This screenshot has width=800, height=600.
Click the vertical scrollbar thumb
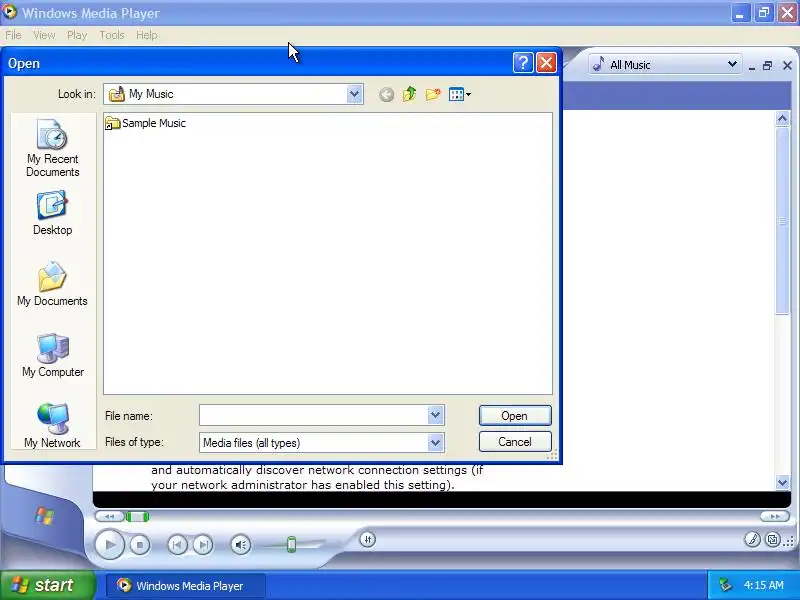(x=782, y=221)
